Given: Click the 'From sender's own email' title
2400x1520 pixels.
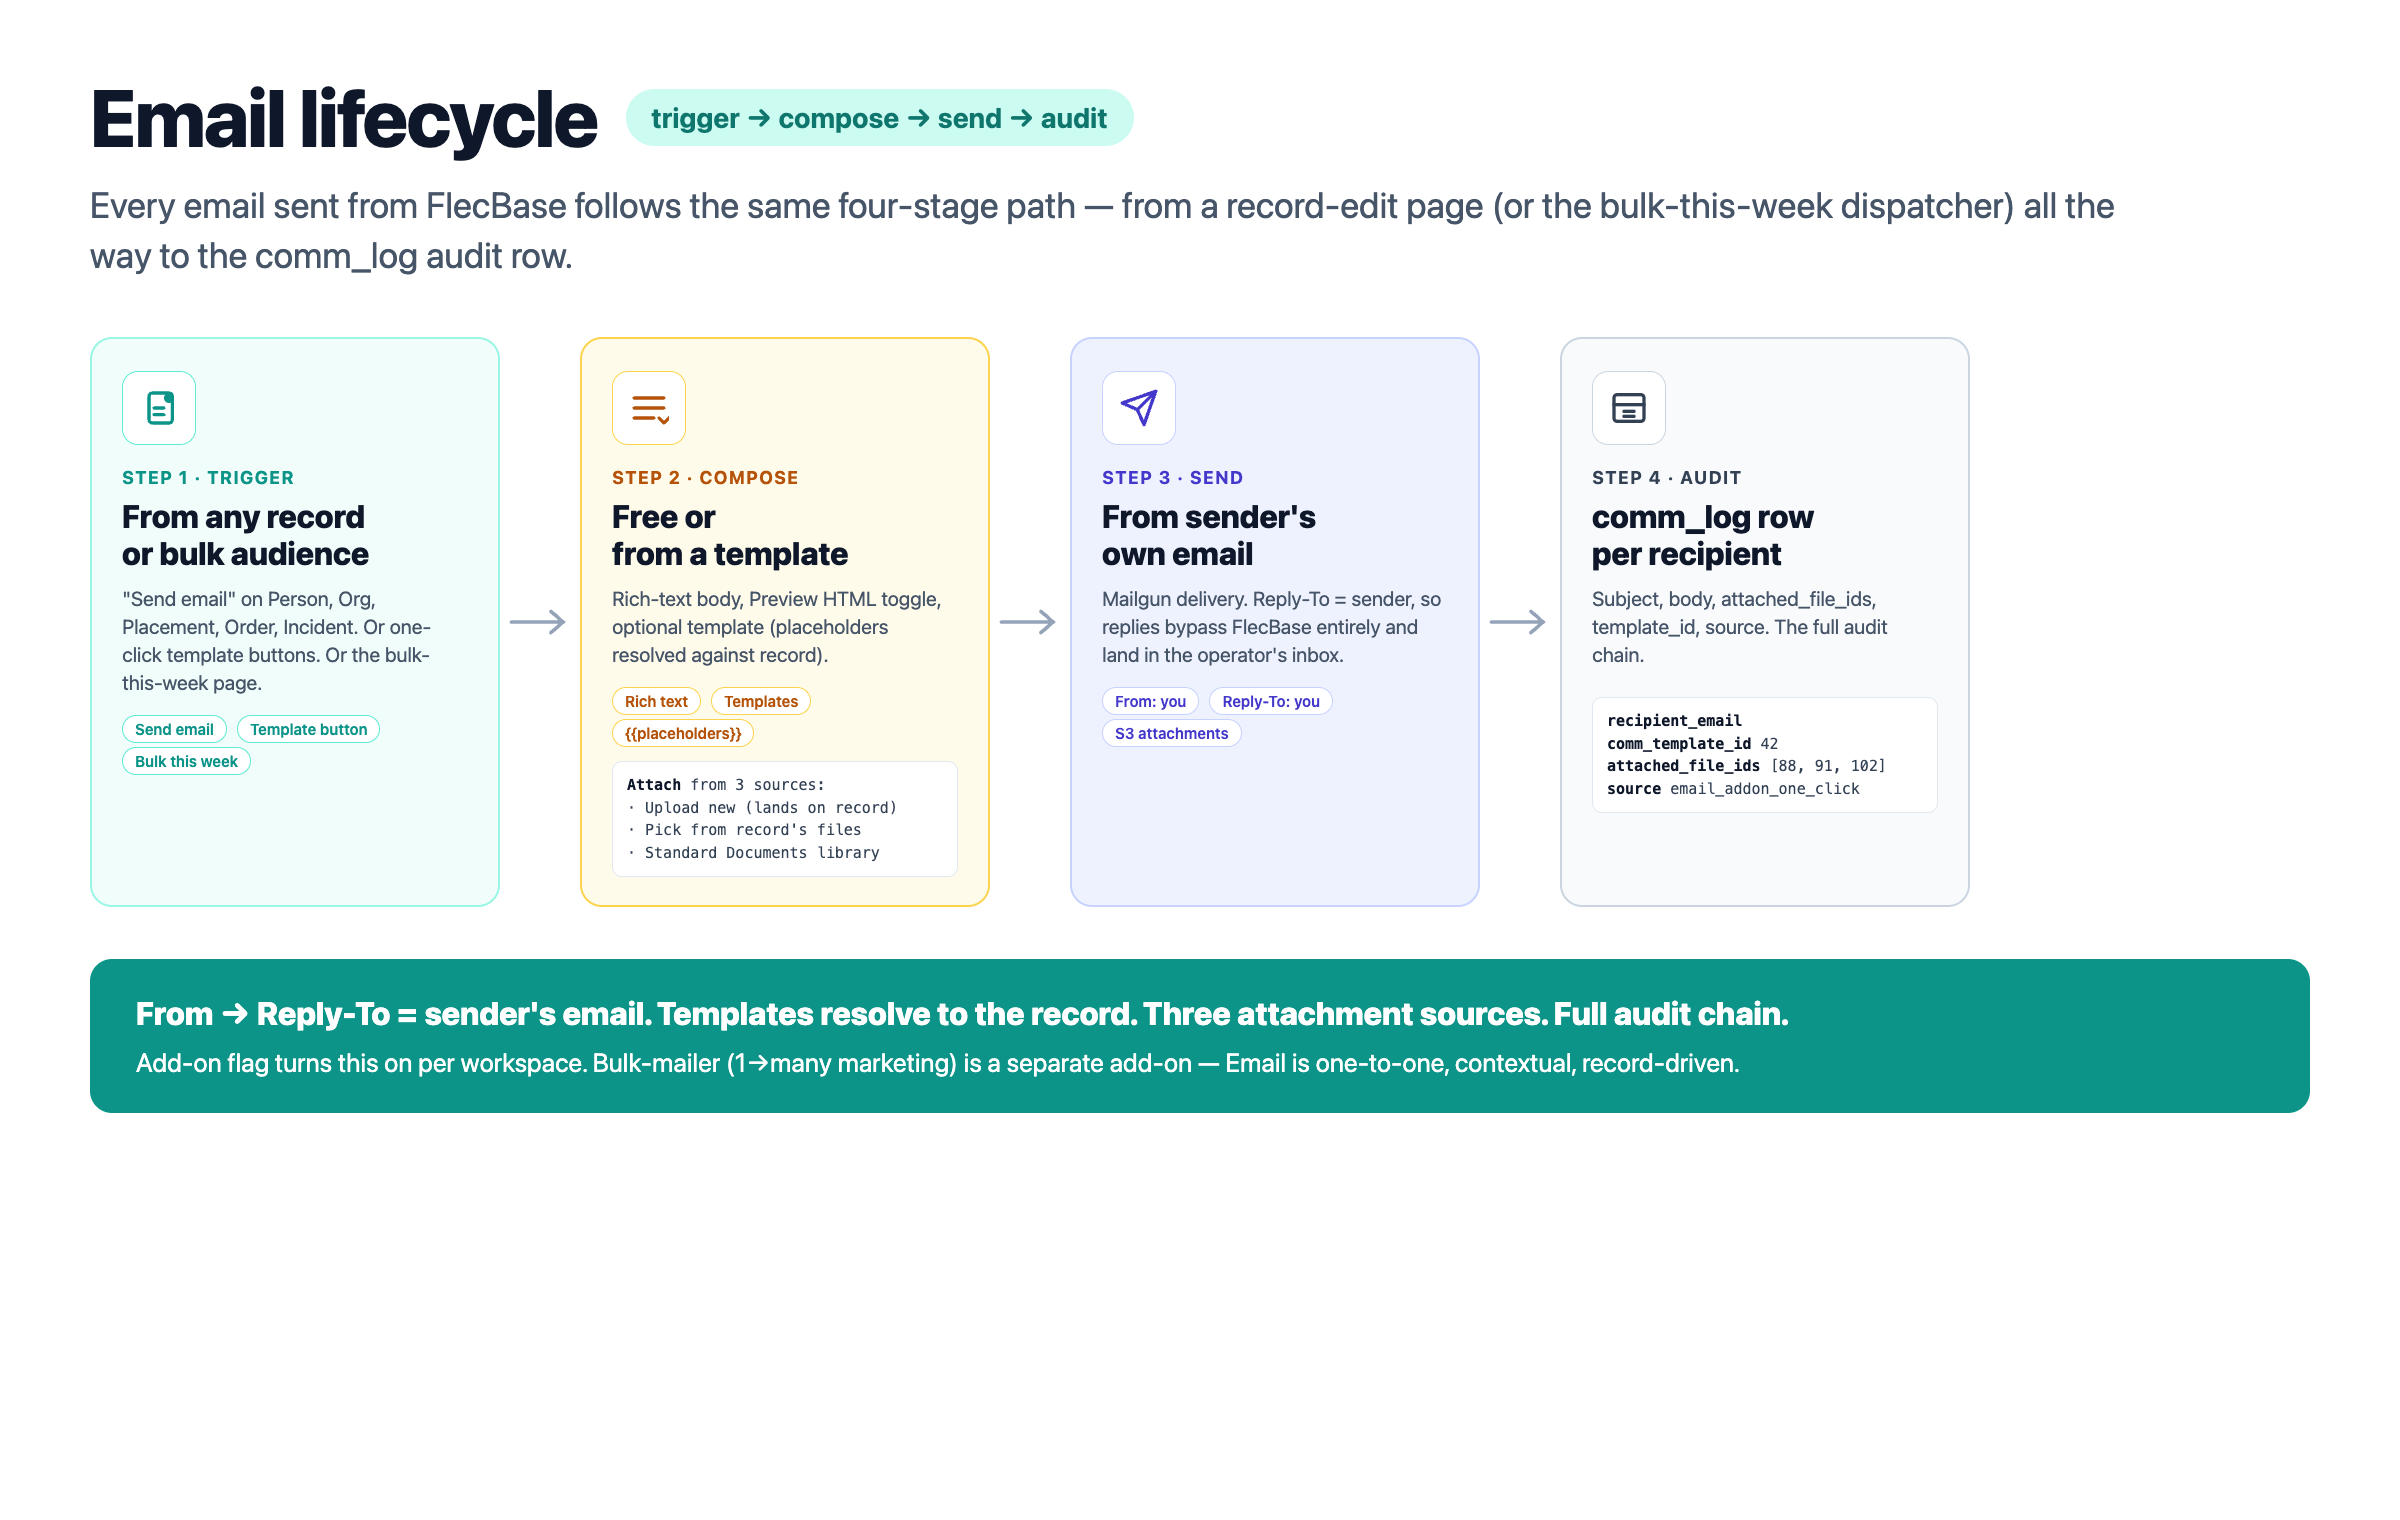Looking at the screenshot, I should [x=1209, y=536].
